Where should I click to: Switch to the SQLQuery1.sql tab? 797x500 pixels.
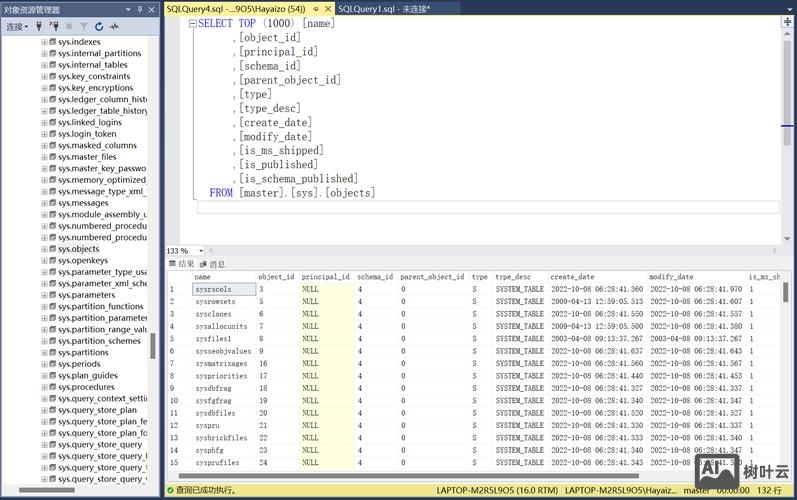pyautogui.click(x=383, y=9)
